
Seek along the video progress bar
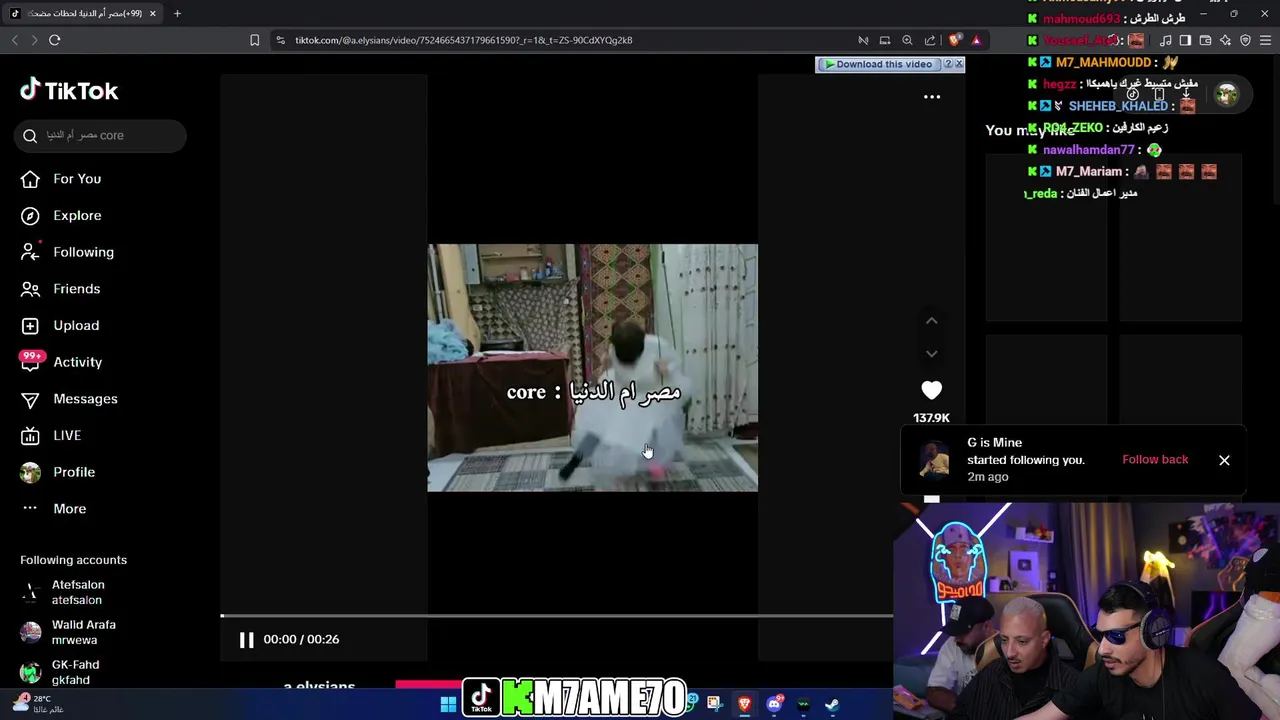point(556,616)
